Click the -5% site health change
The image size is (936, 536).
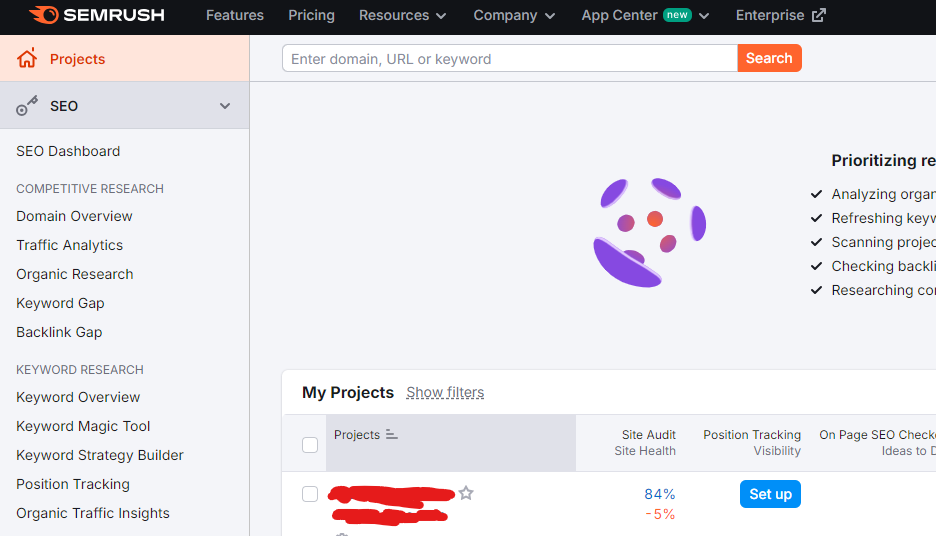660,514
